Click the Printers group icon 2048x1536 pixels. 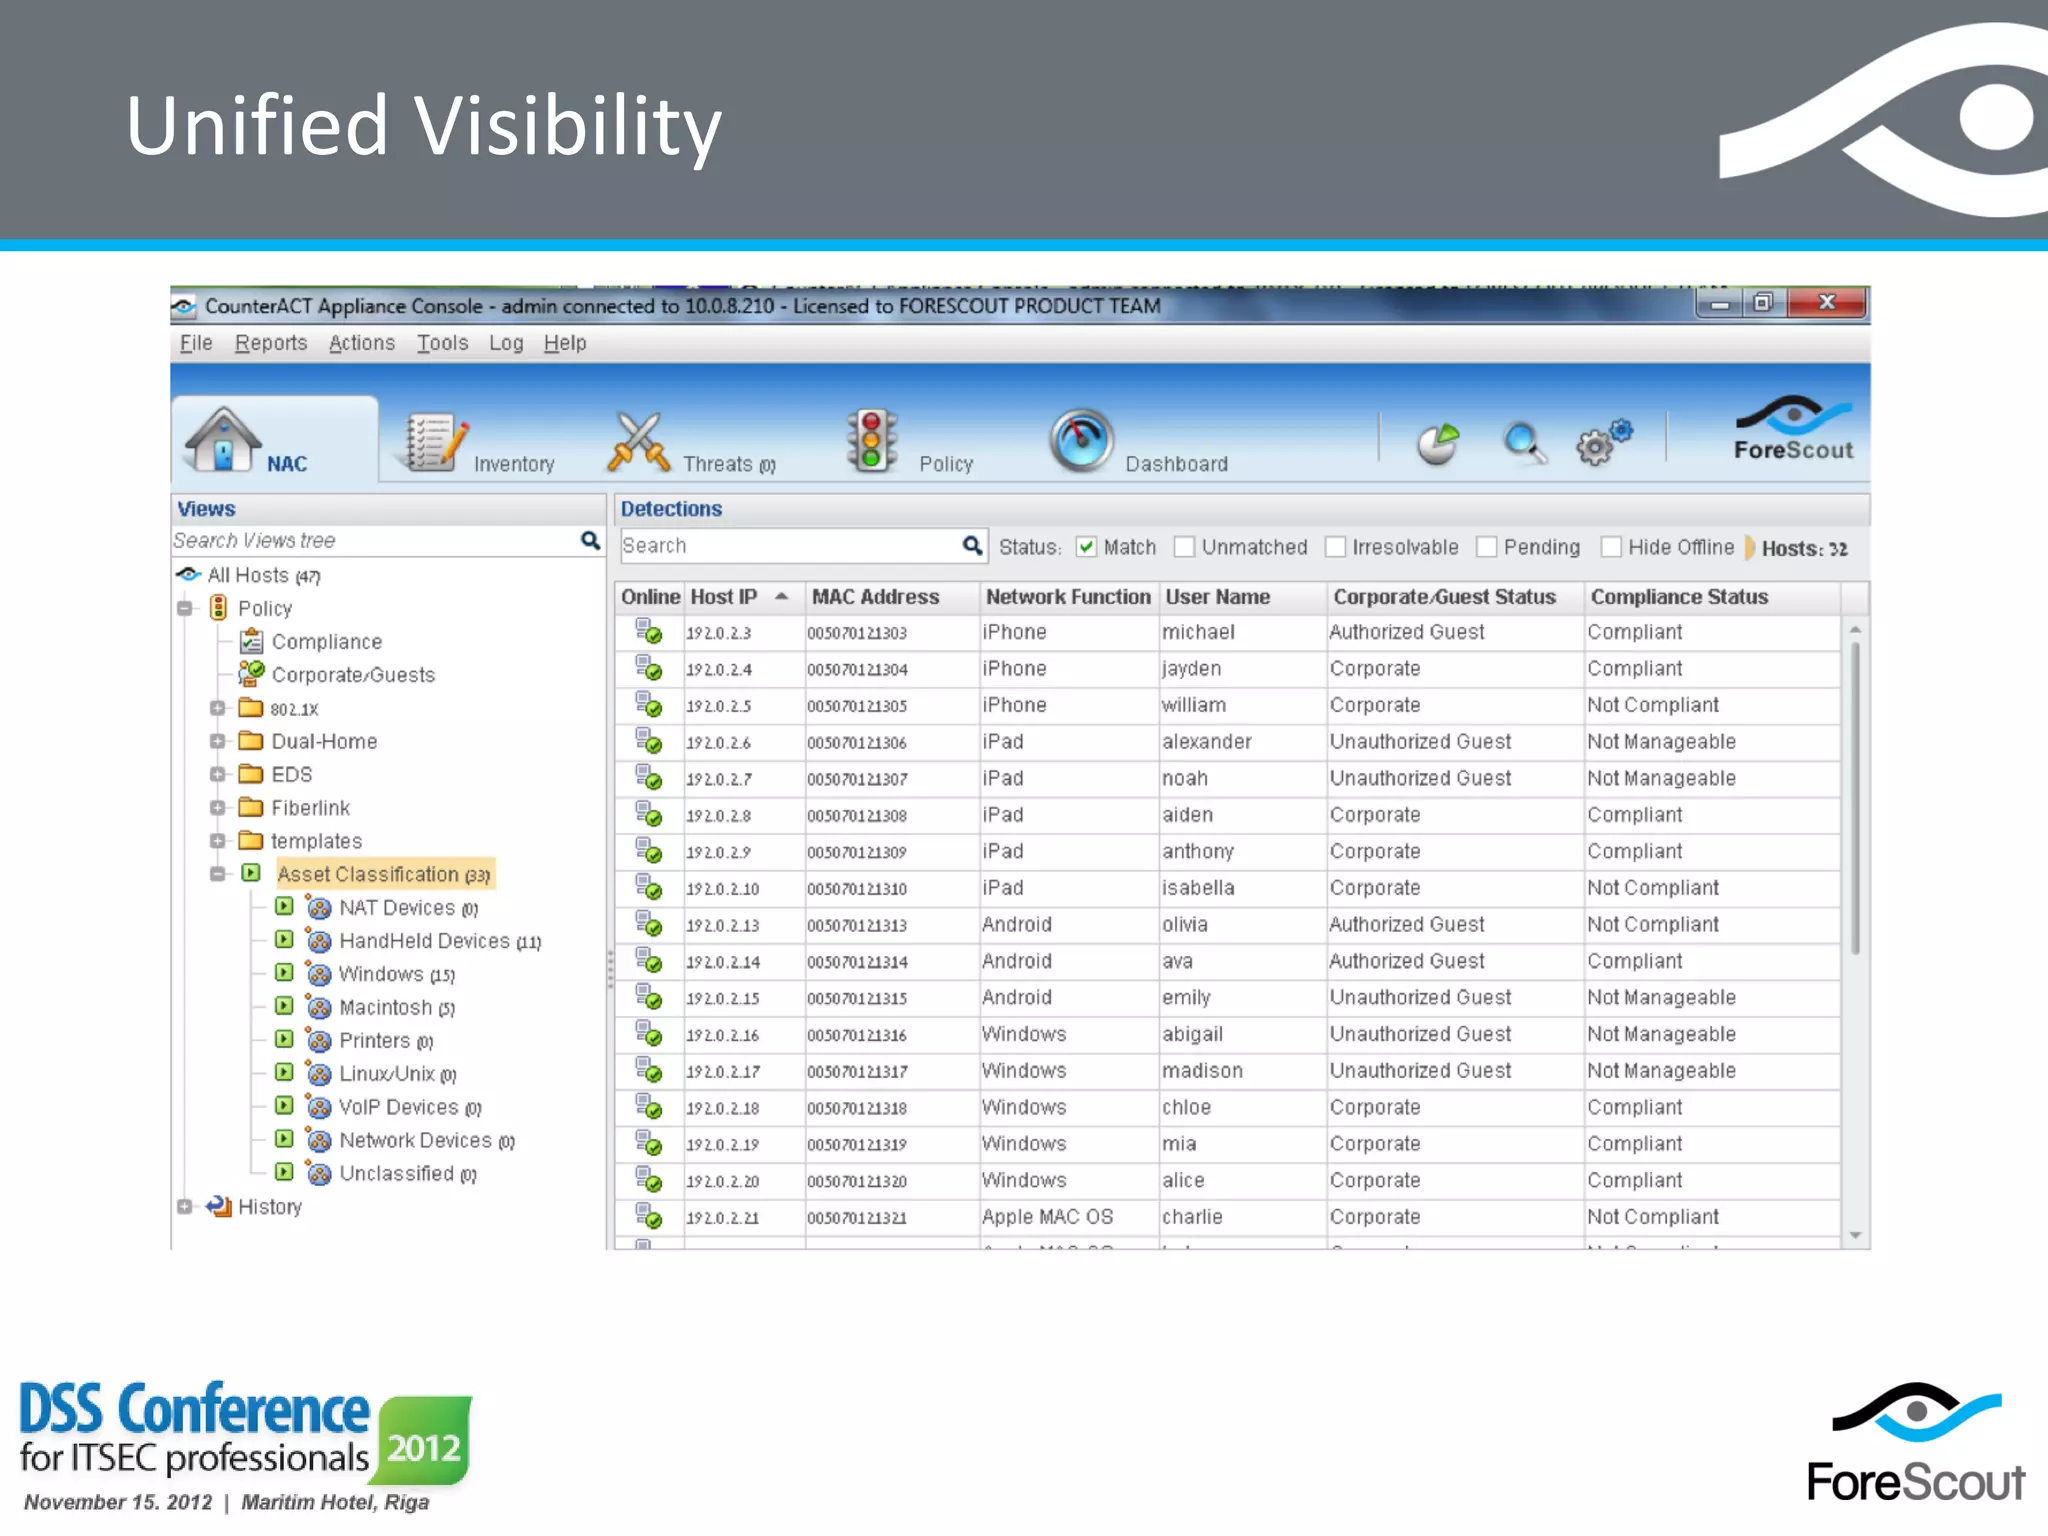pos(318,1041)
